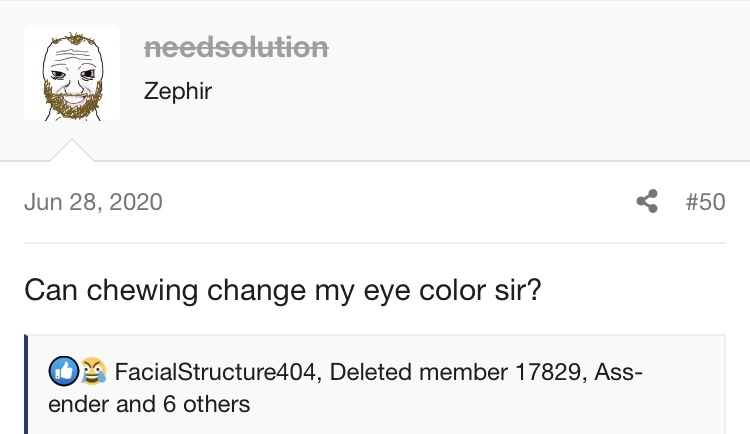Click the blue left border of the reactions bar
This screenshot has width=750, height=434.
(26, 384)
